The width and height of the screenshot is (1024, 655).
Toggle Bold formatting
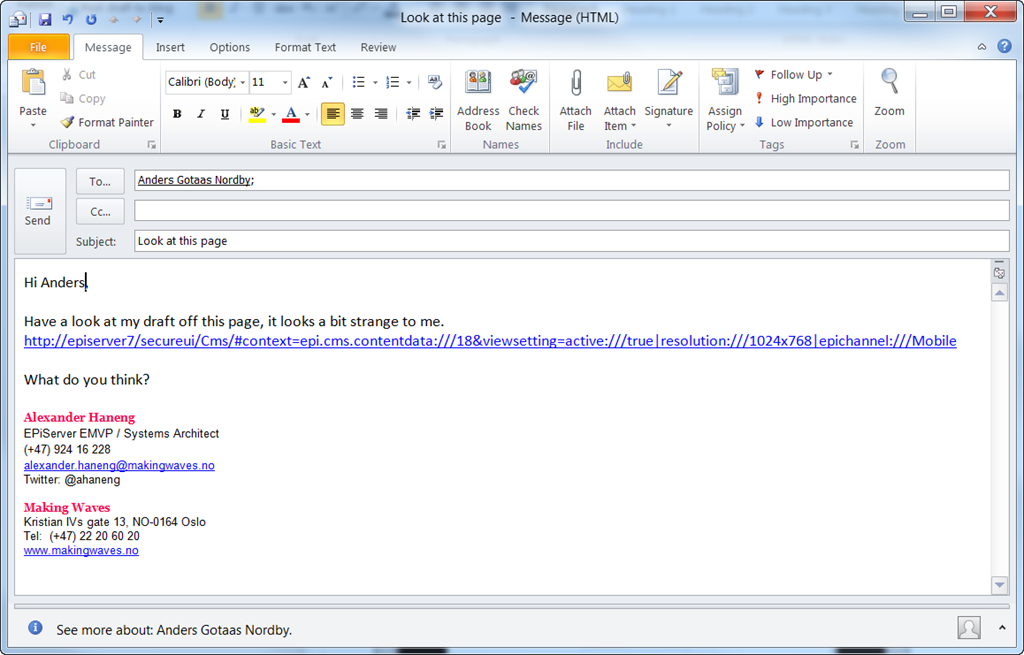point(177,114)
